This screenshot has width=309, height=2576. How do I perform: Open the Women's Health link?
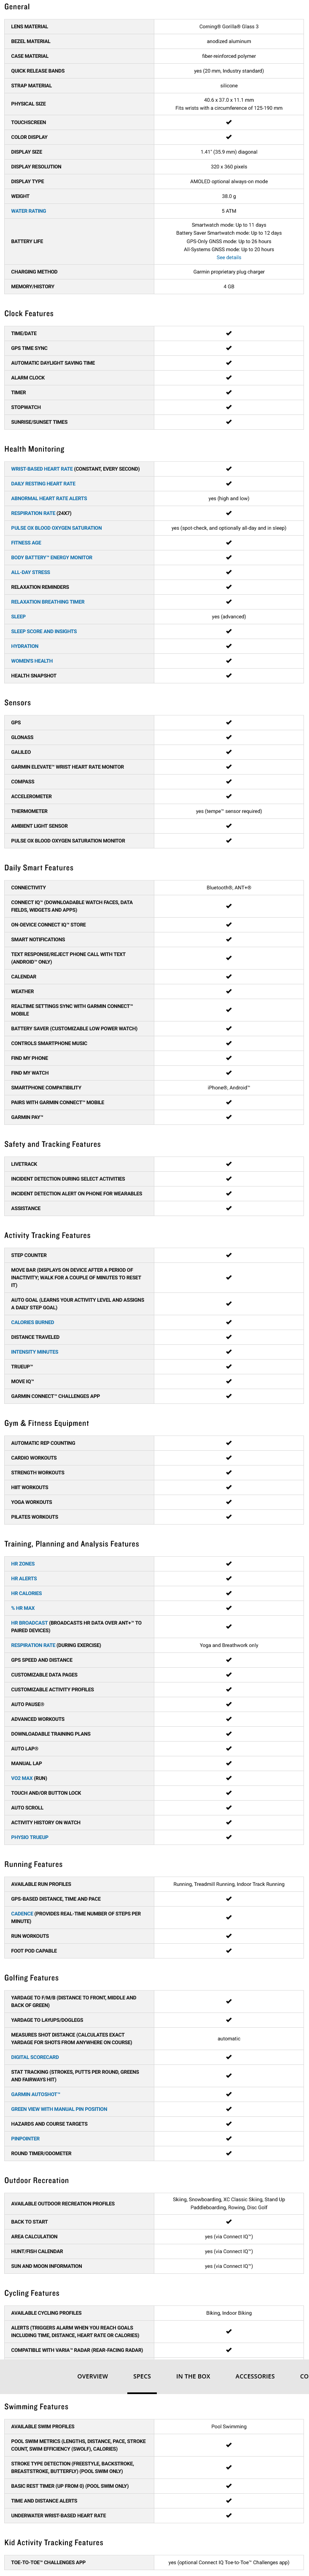click(x=32, y=661)
